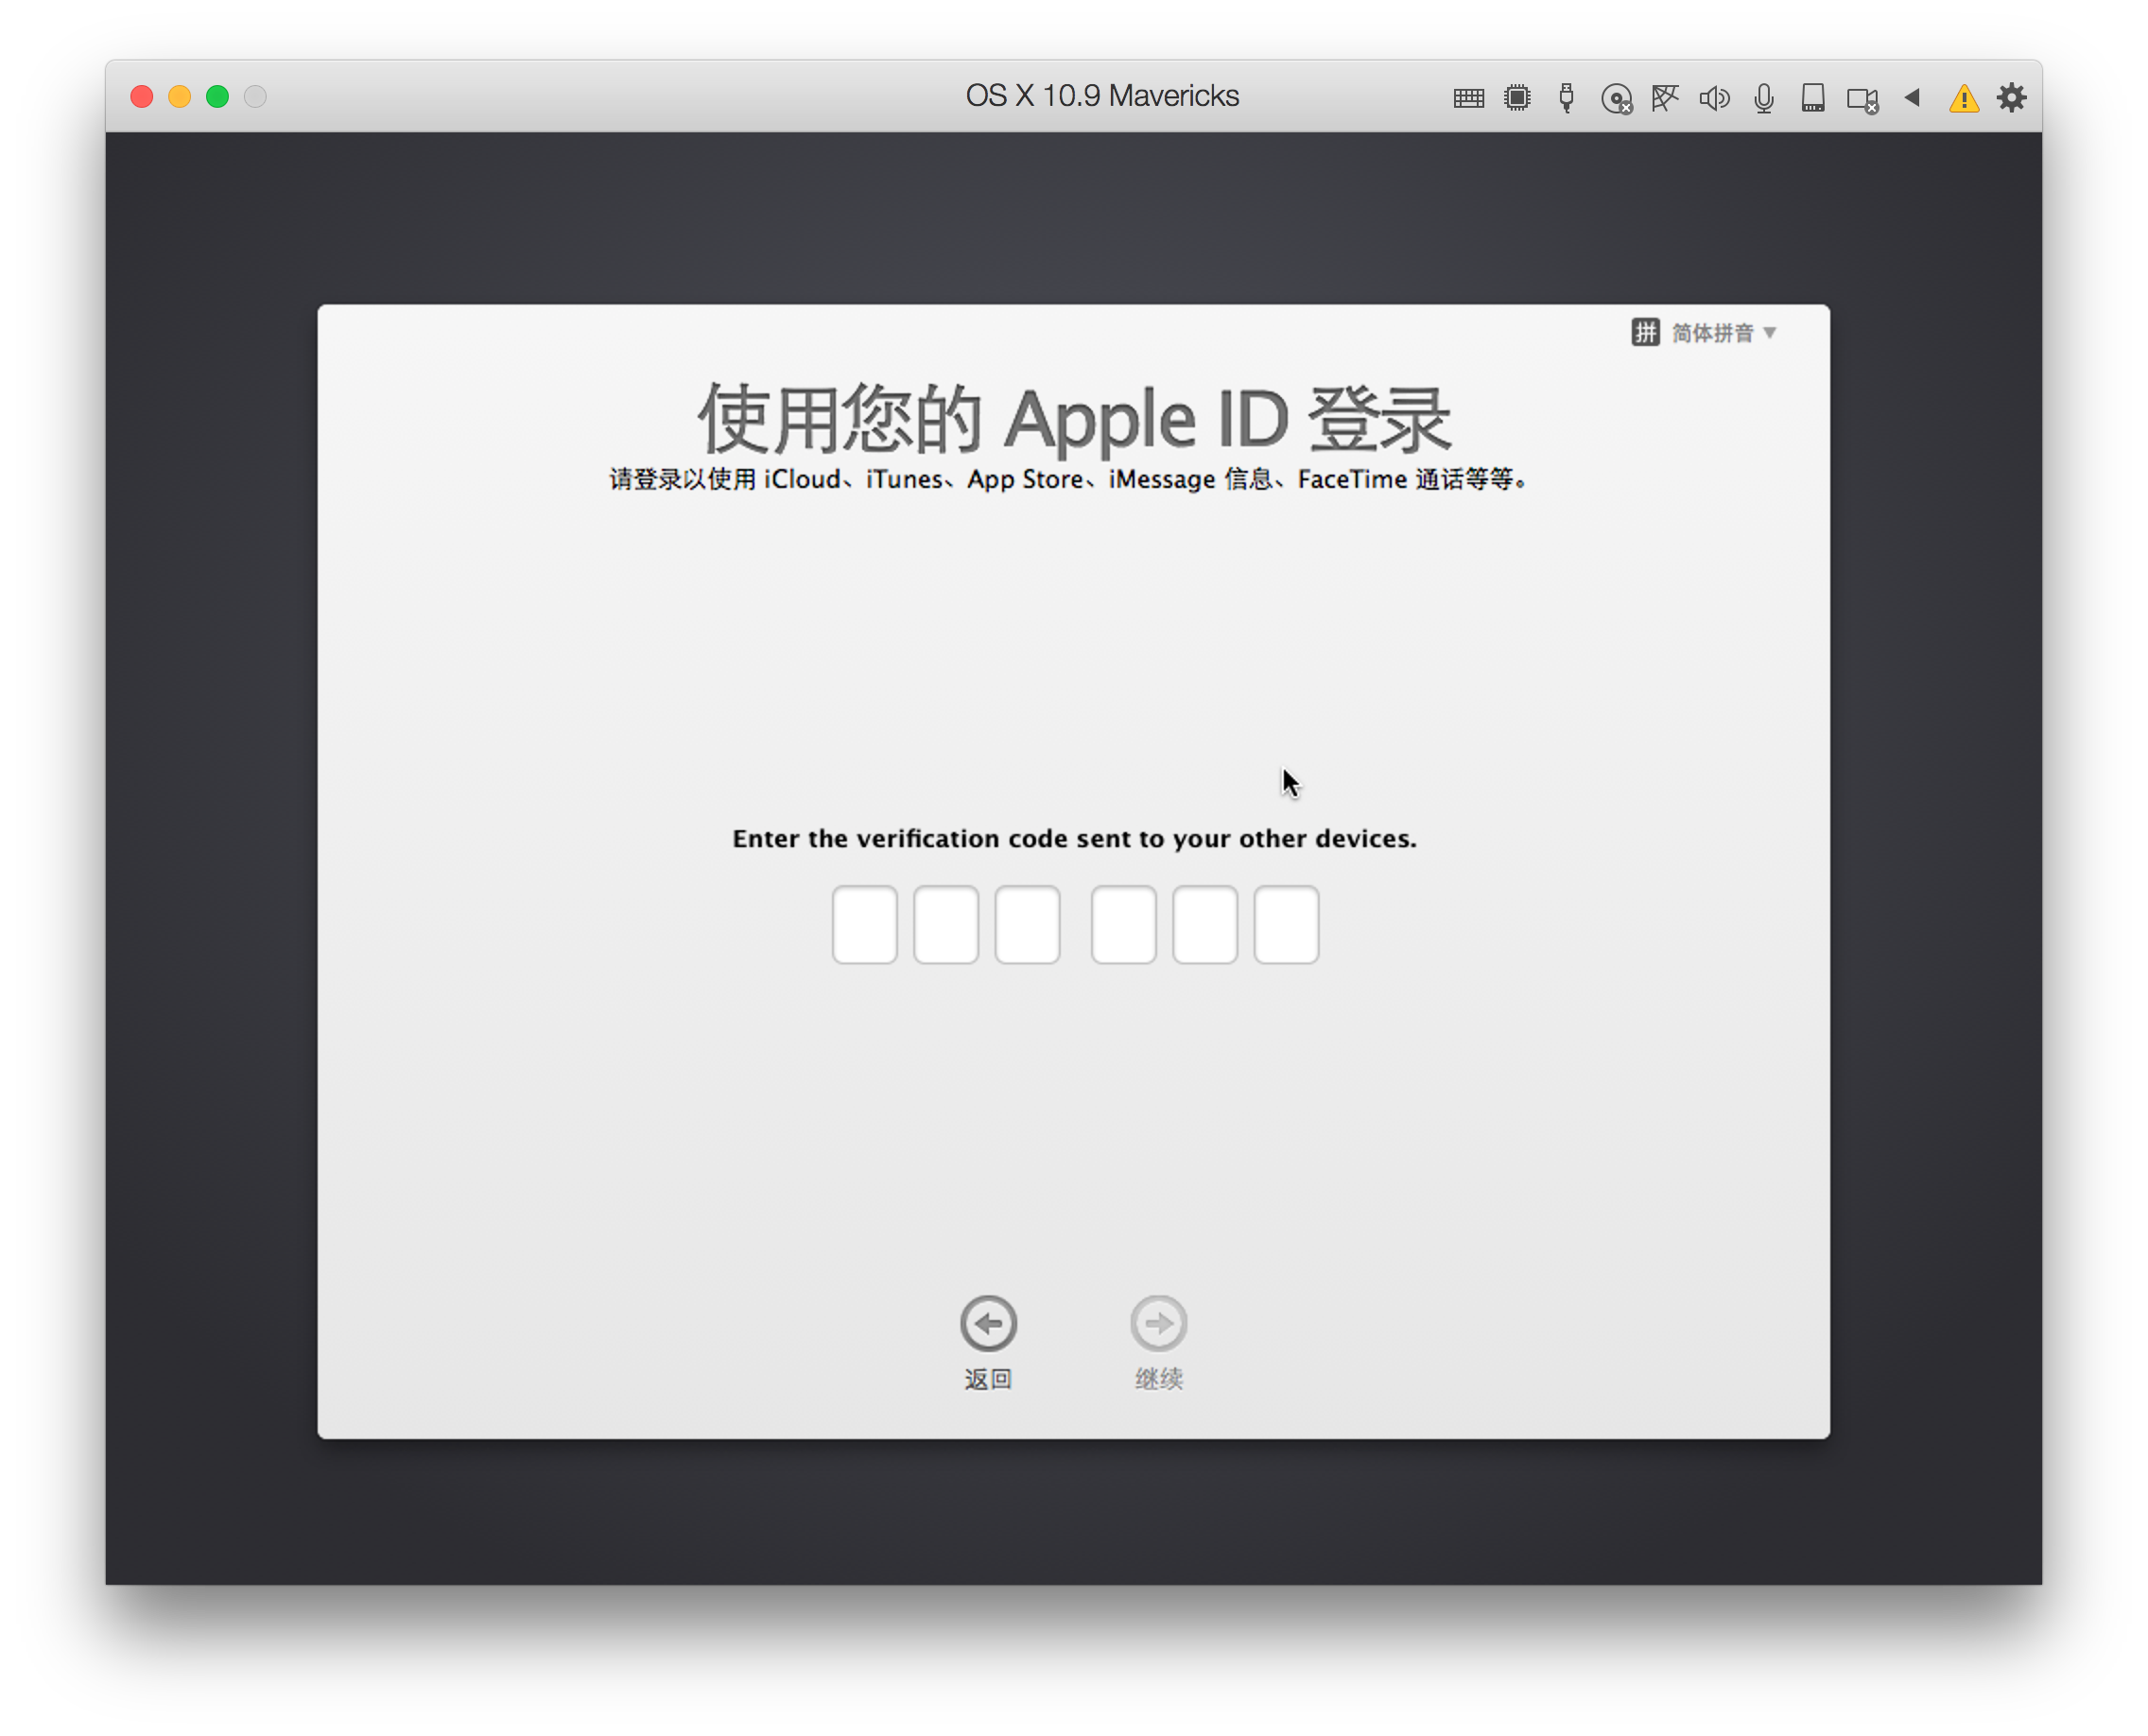Click the first verification code box
Viewport: 2148px width, 1736px height.
point(864,925)
